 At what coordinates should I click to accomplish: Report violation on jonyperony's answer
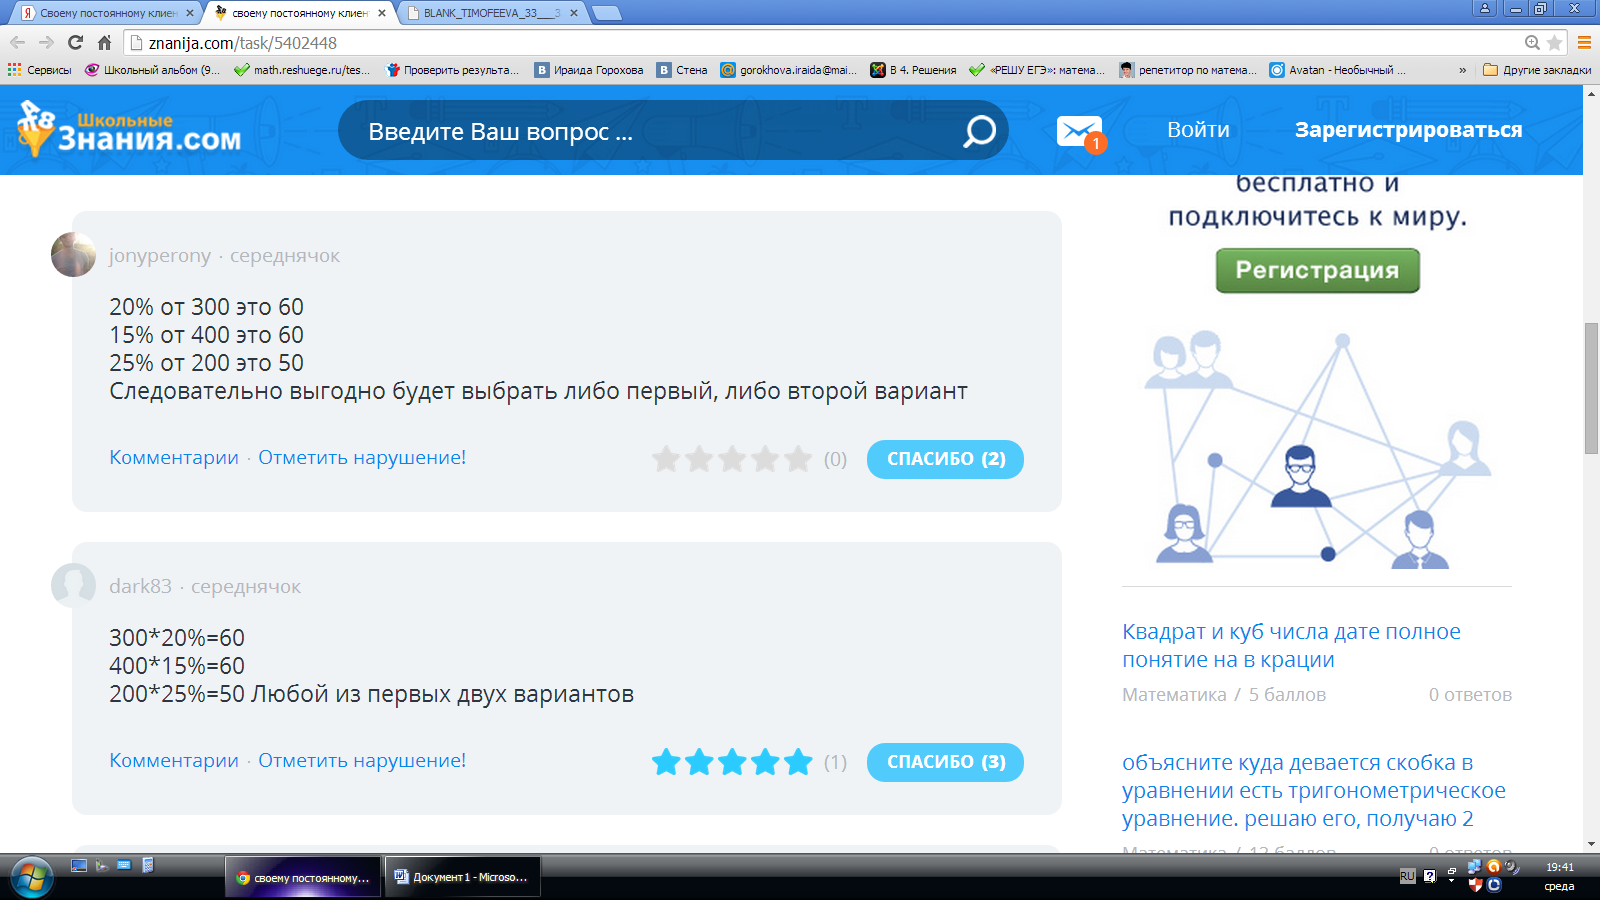point(362,457)
